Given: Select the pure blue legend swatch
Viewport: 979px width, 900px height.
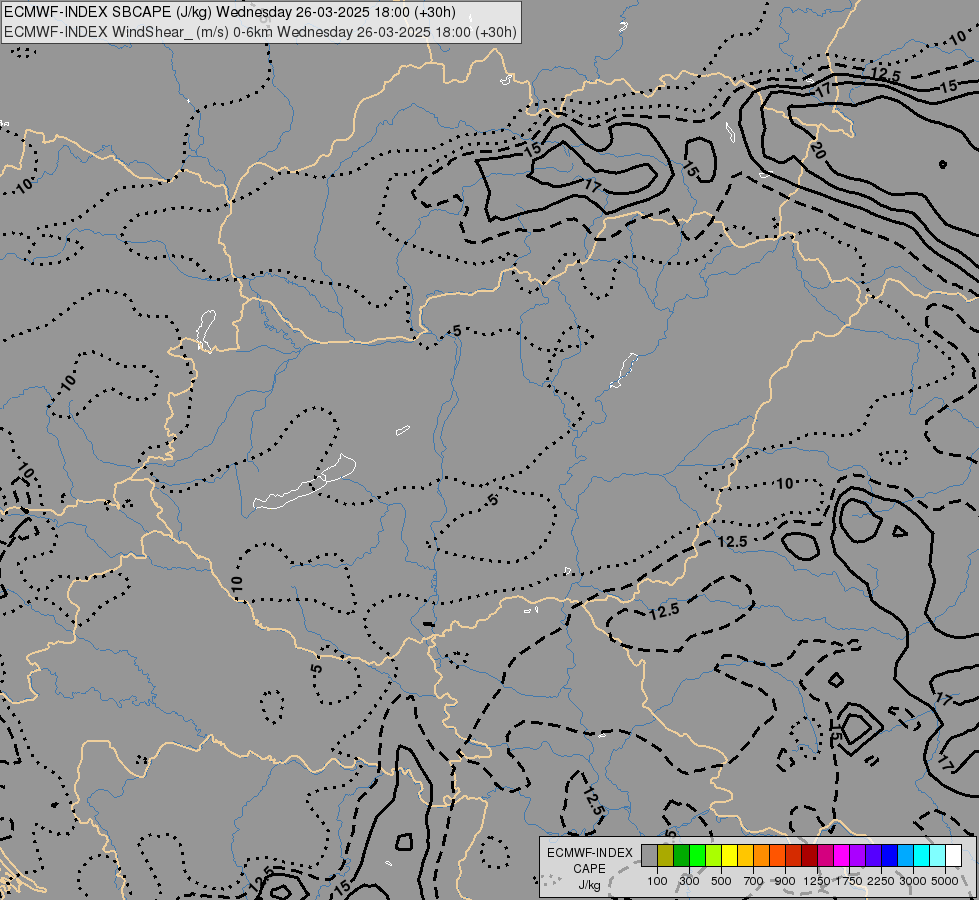Looking at the screenshot, I should pos(890,855).
